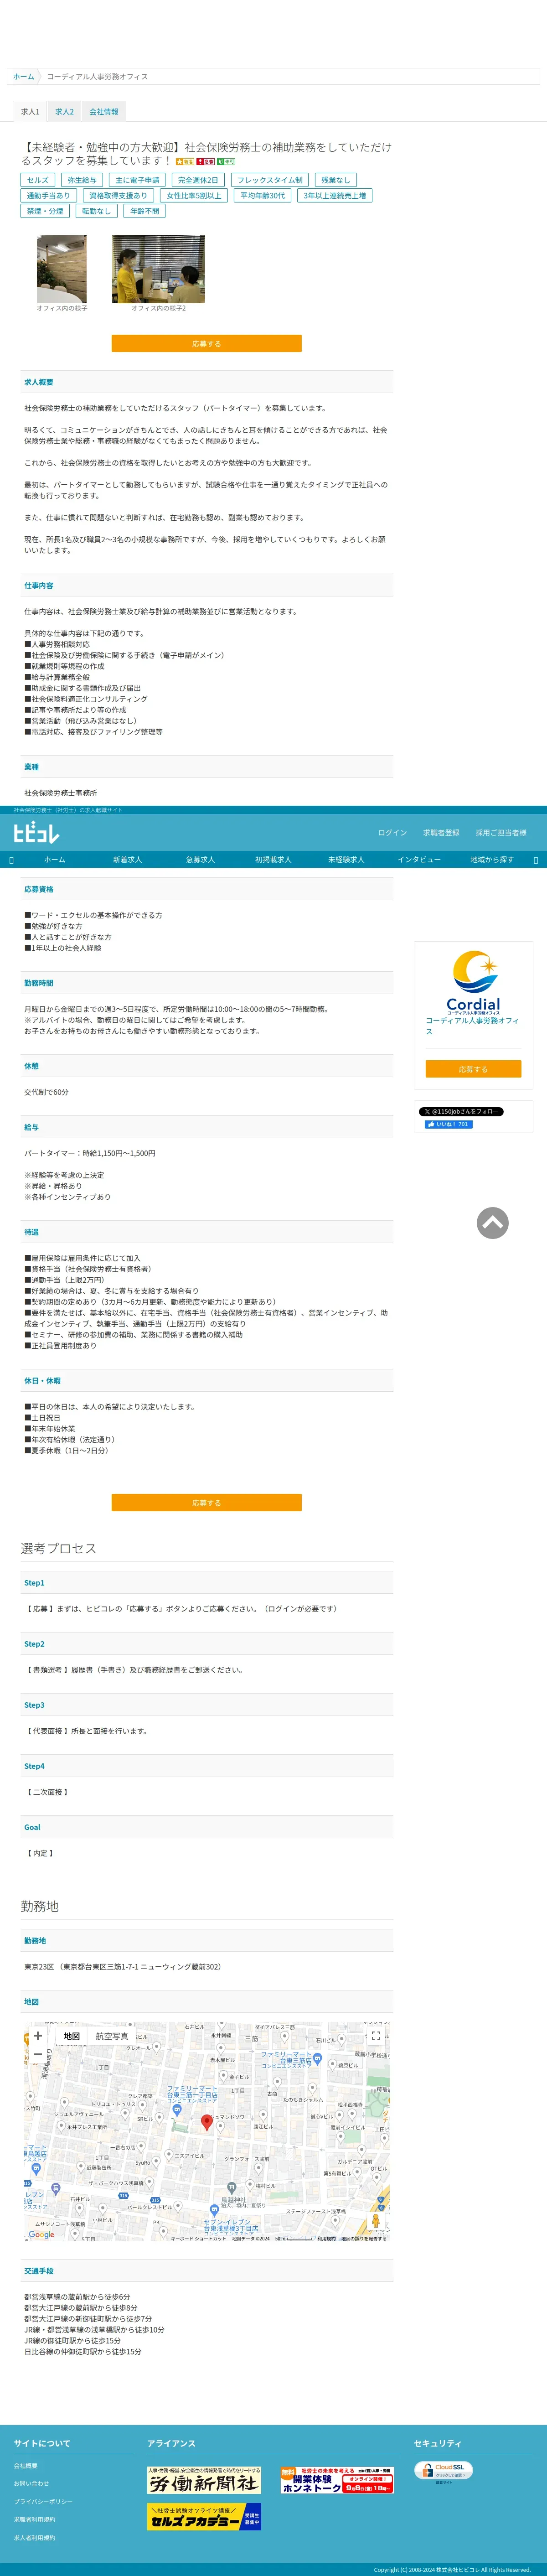547x2576 pixels.
Task: Click the 完全週休2日 tag
Action: (198, 180)
